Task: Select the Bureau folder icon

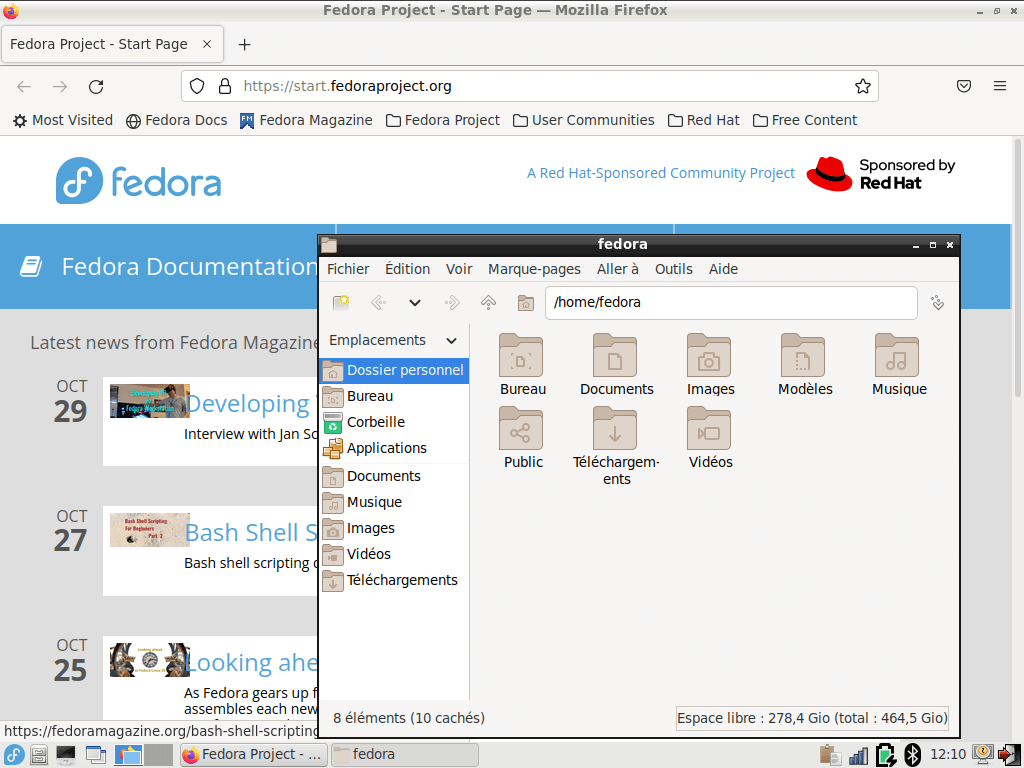Action: tap(522, 356)
